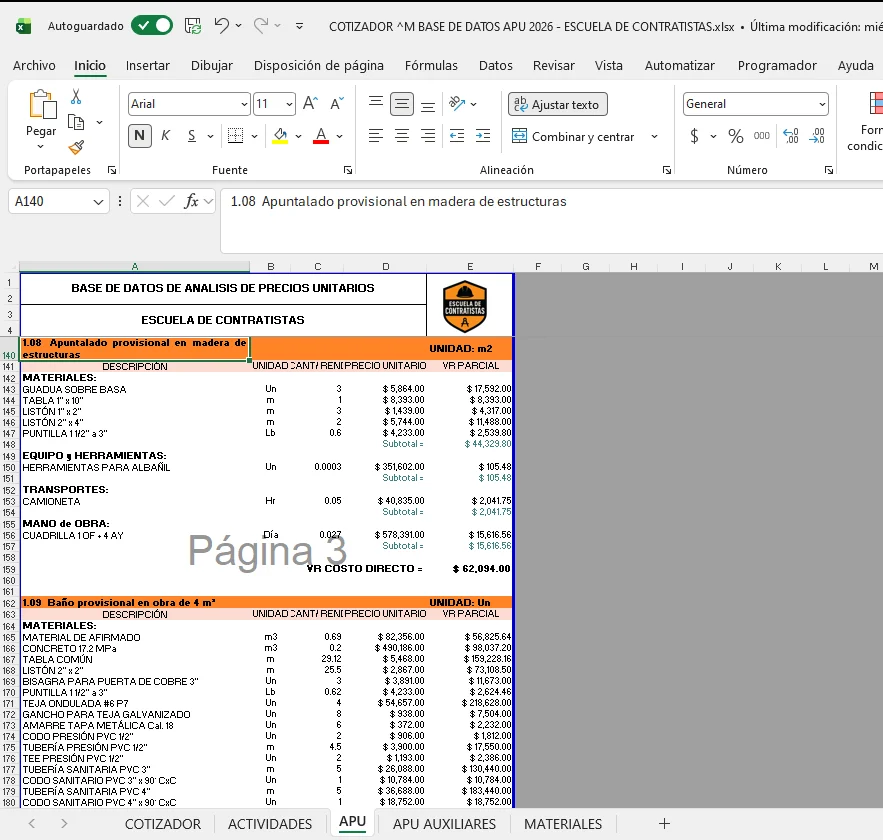This screenshot has width=883, height=840.
Task: Decrease indent
Action: point(457,136)
